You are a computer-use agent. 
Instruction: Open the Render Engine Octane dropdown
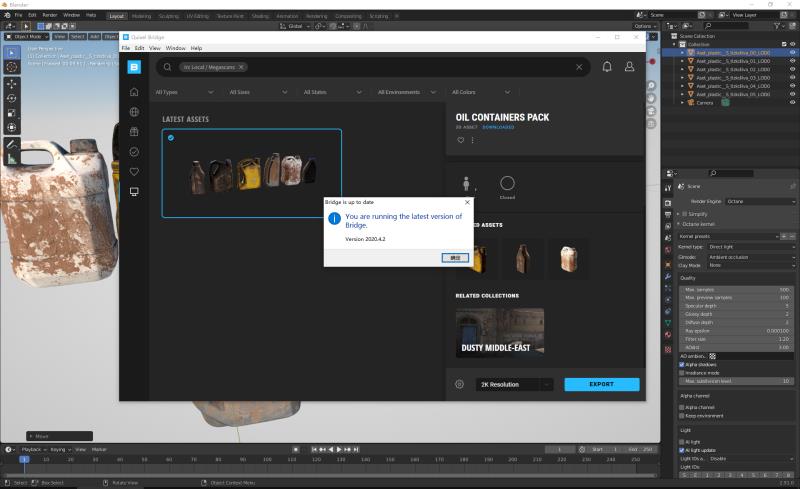[x=760, y=202]
